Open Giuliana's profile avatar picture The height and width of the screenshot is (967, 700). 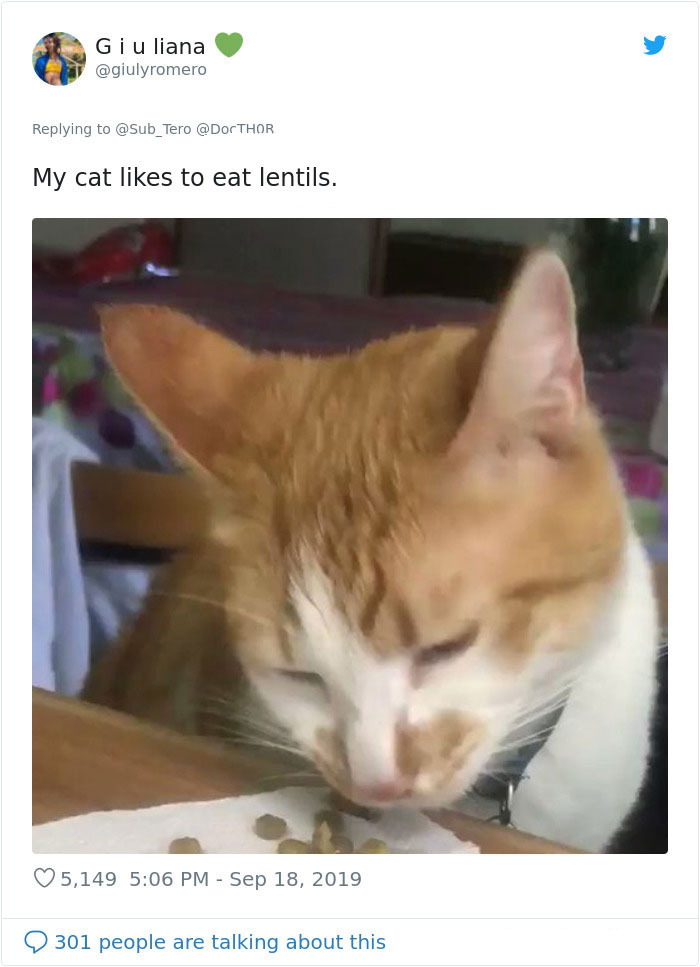(x=59, y=59)
